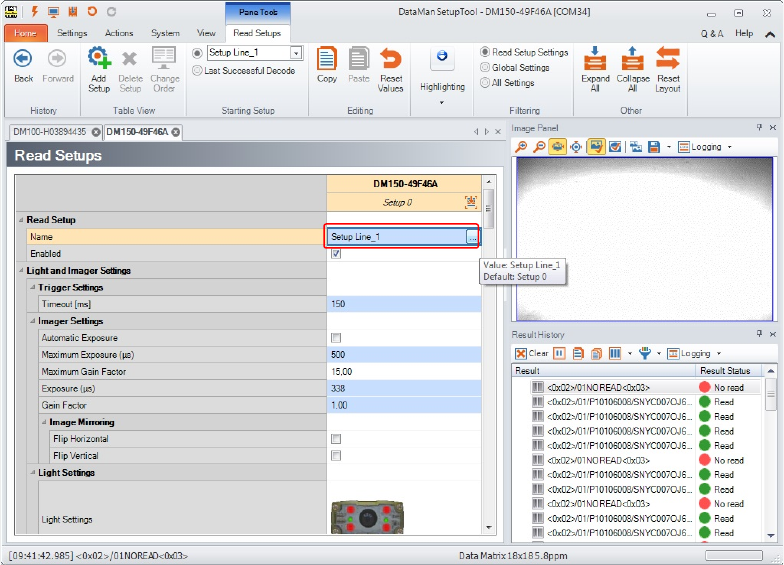Viewport: 784px width, 565px height.
Task: Click the Collapse All icon
Action: click(x=632, y=60)
